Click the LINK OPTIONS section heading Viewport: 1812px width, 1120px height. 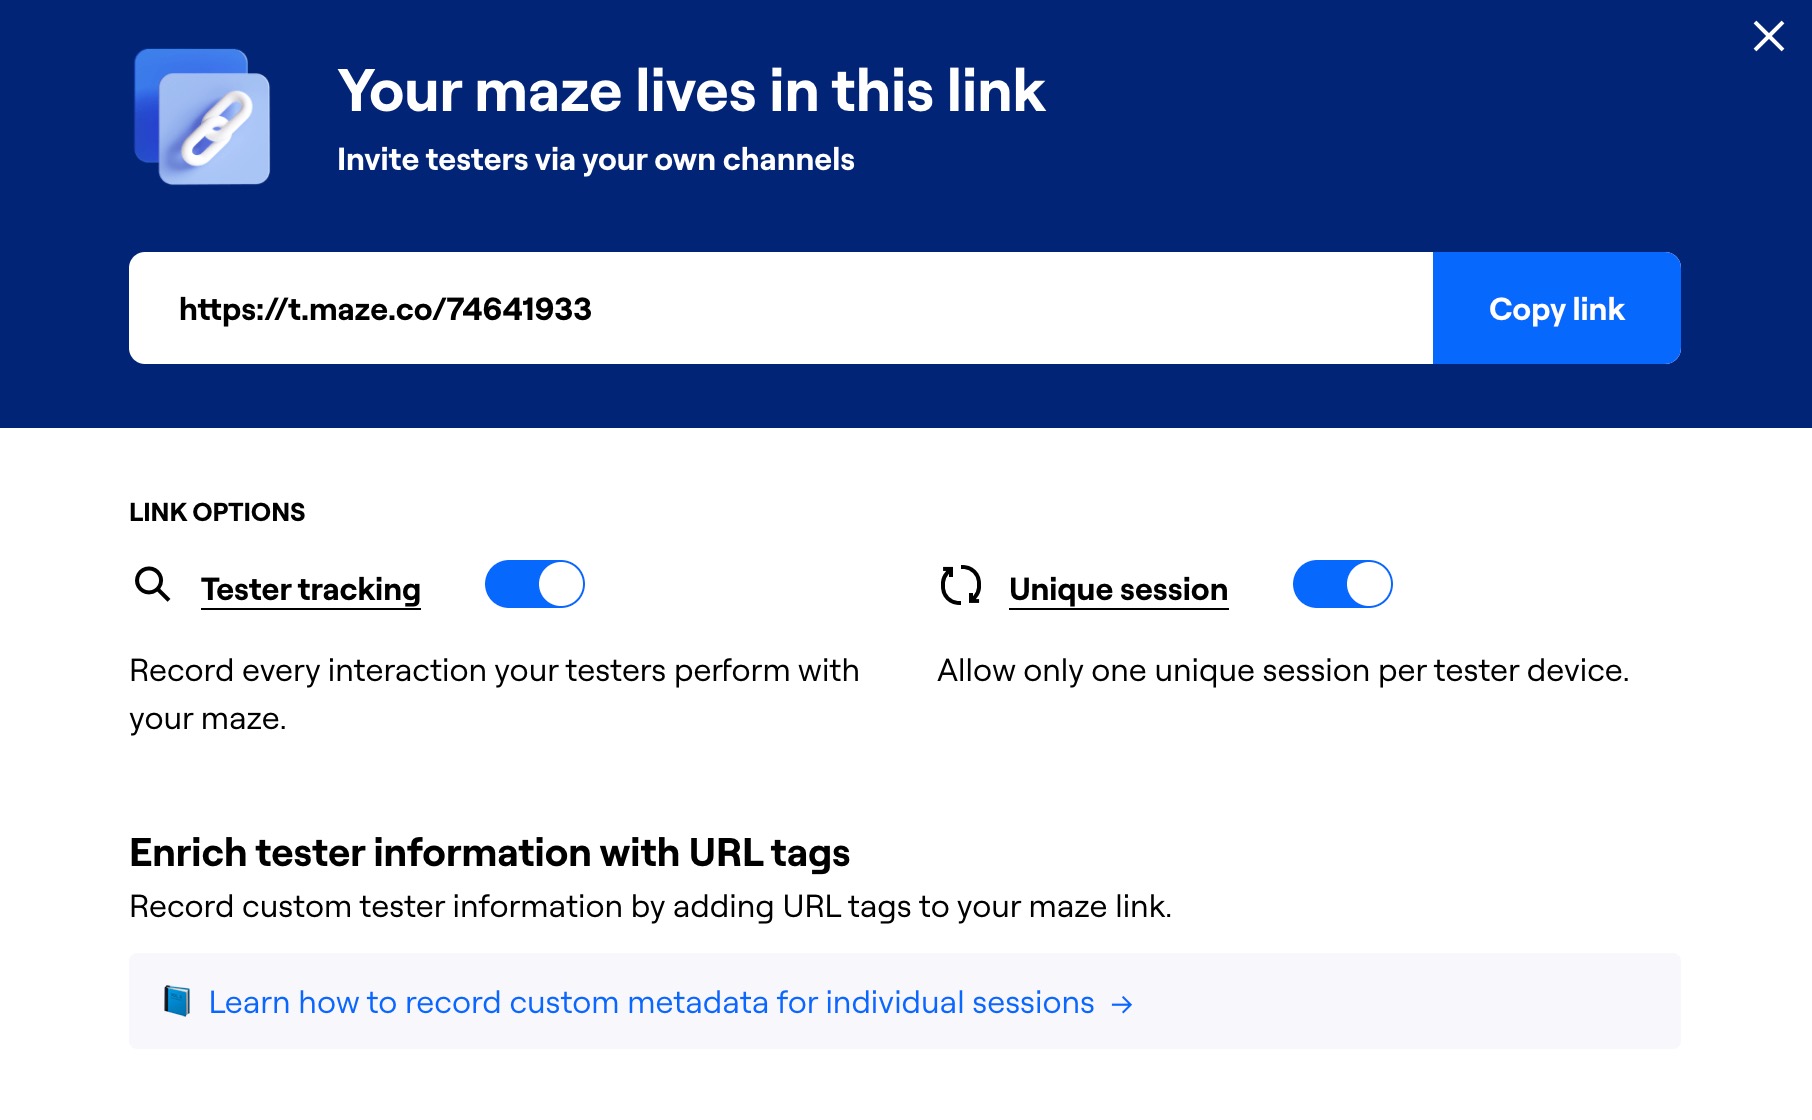click(x=215, y=512)
